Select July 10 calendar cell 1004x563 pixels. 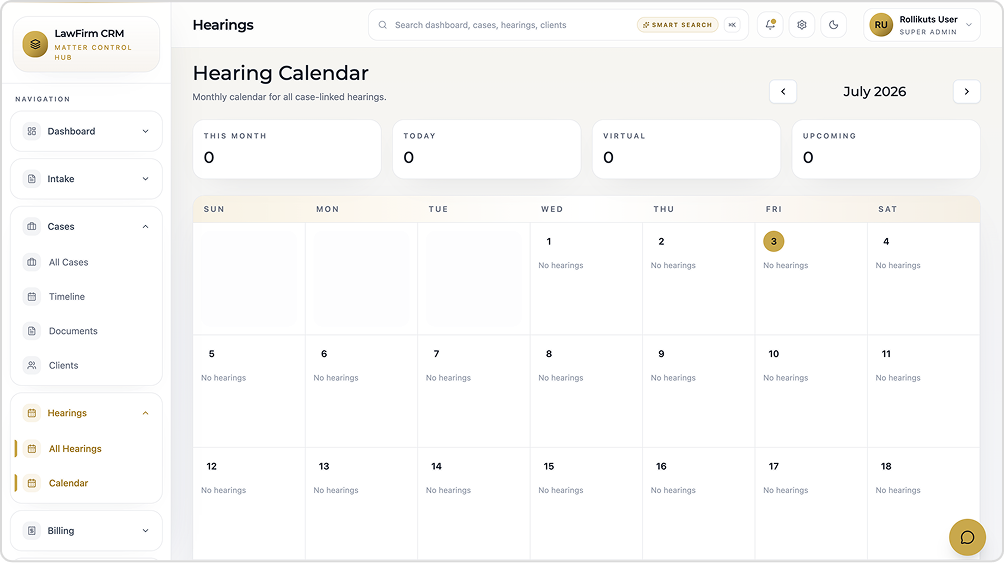click(811, 391)
